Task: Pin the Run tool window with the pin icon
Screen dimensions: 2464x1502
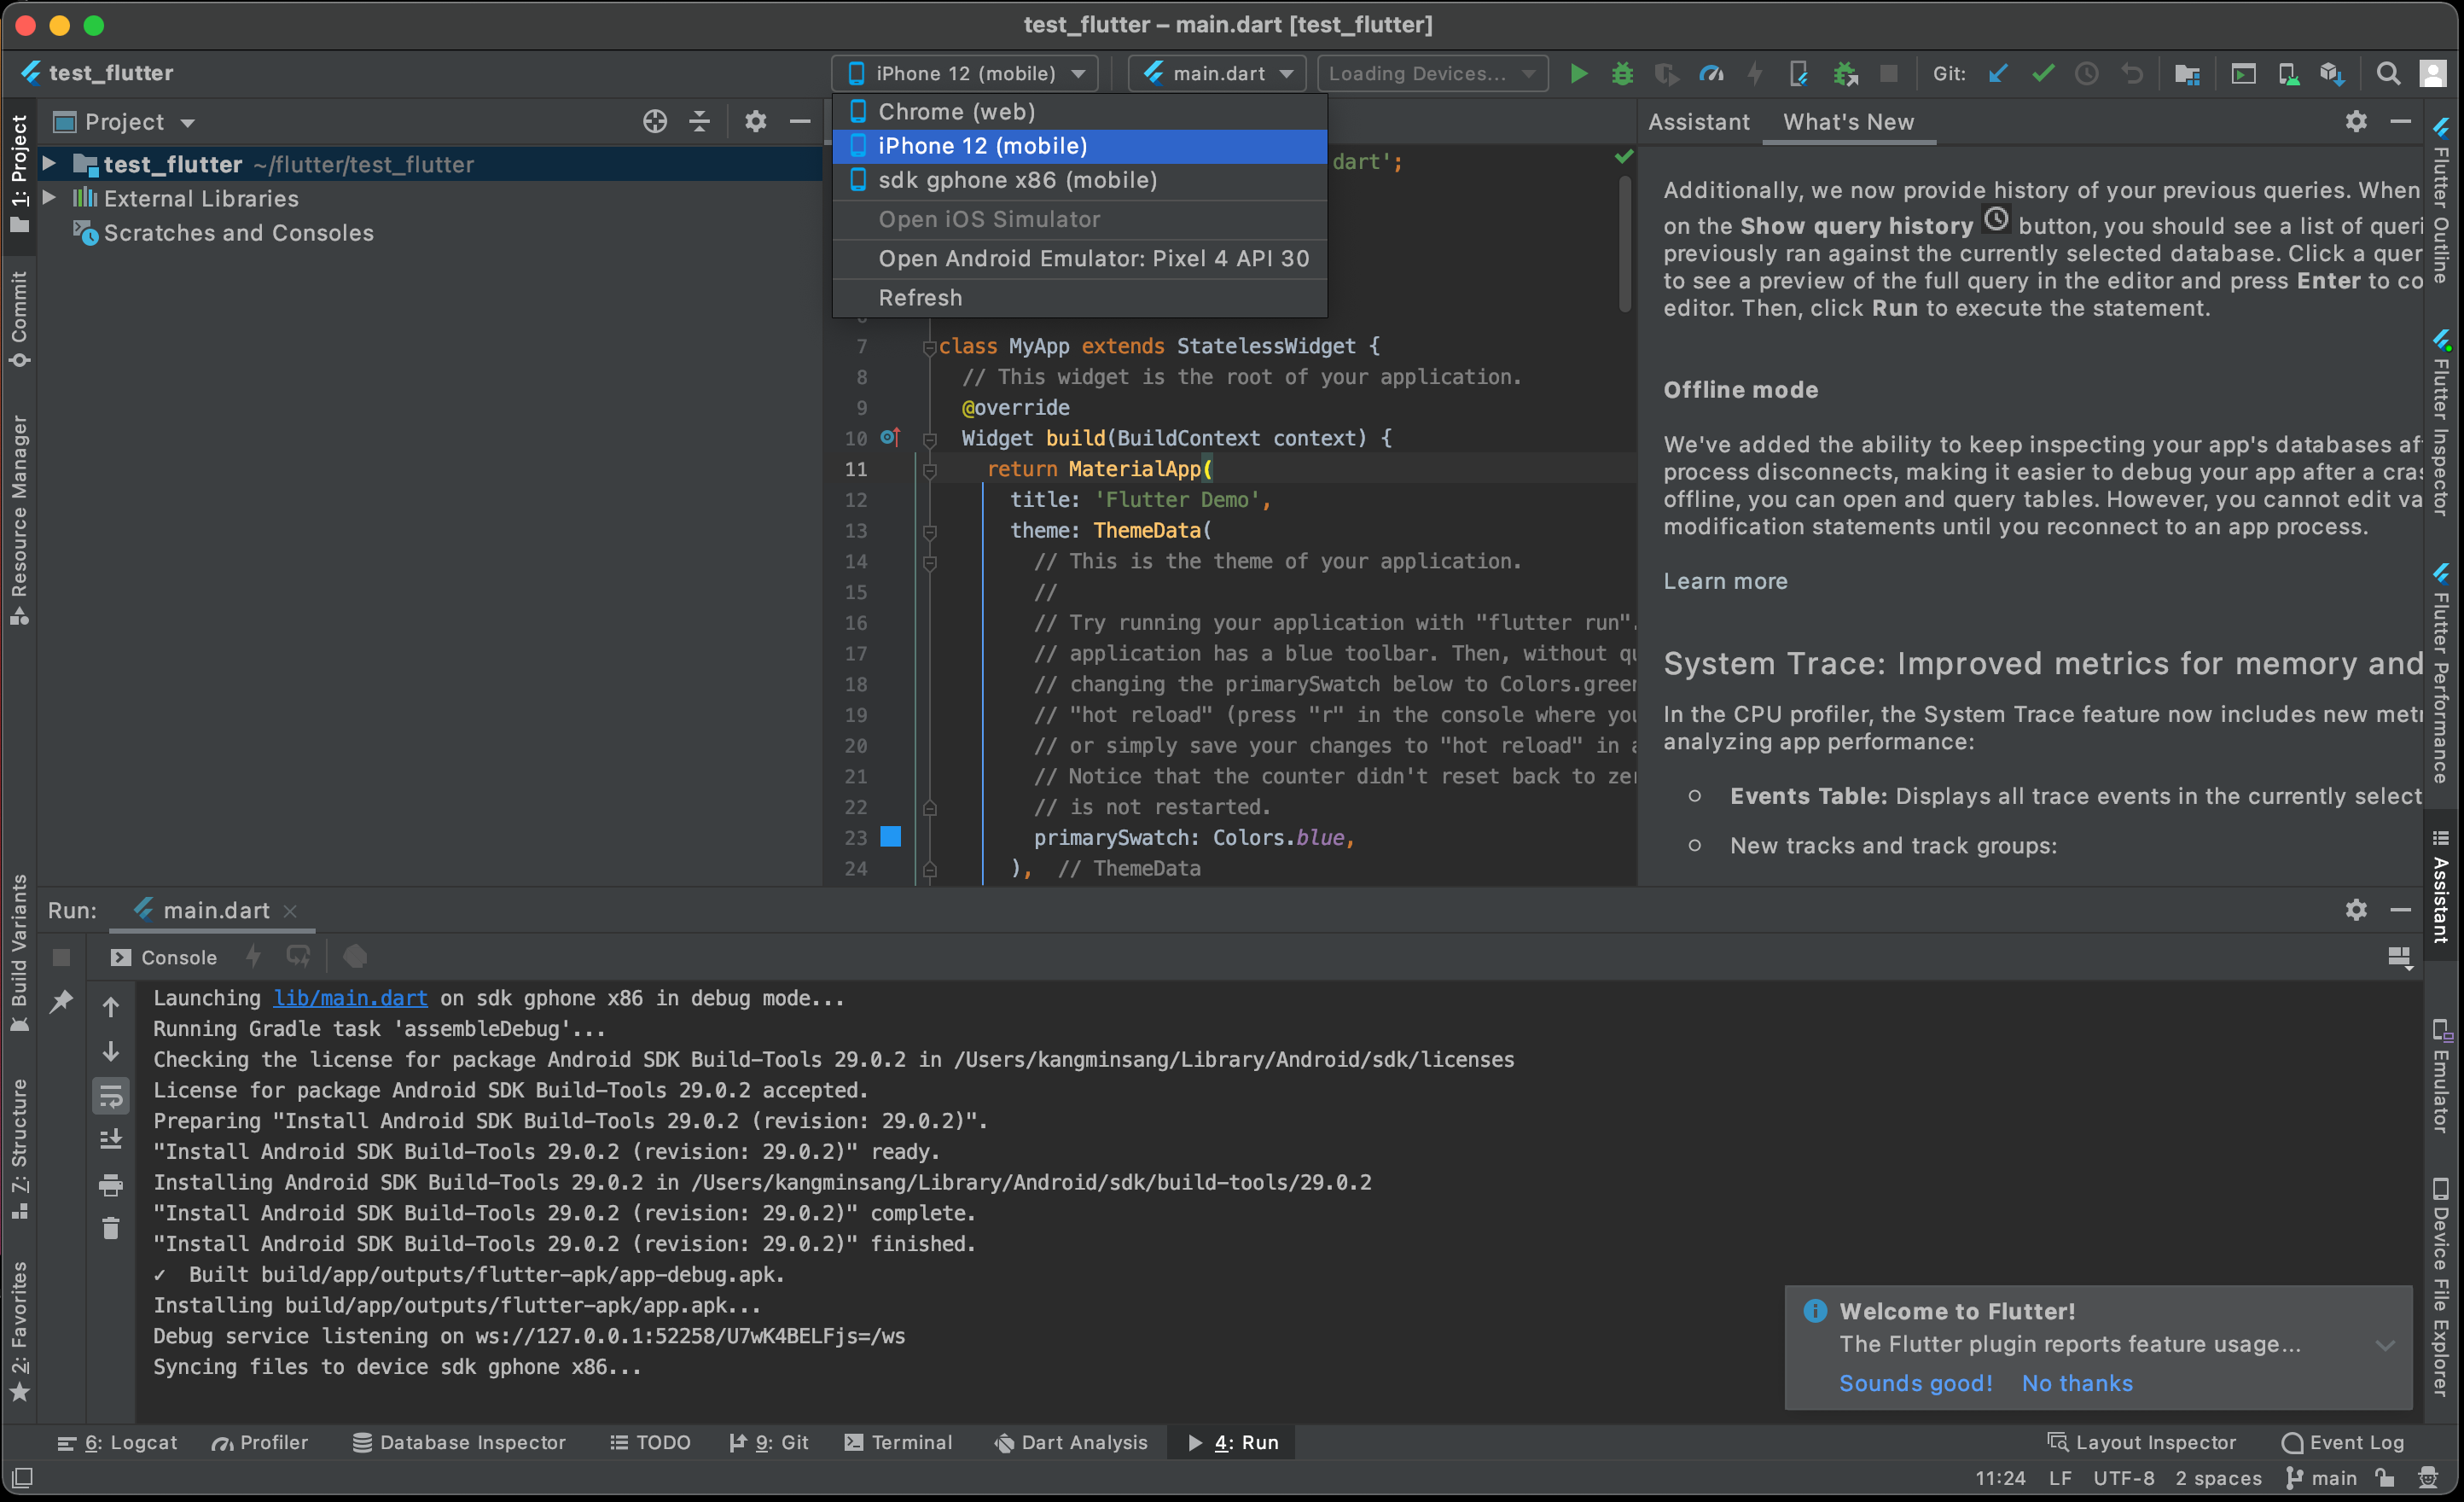Action: [x=62, y=1001]
